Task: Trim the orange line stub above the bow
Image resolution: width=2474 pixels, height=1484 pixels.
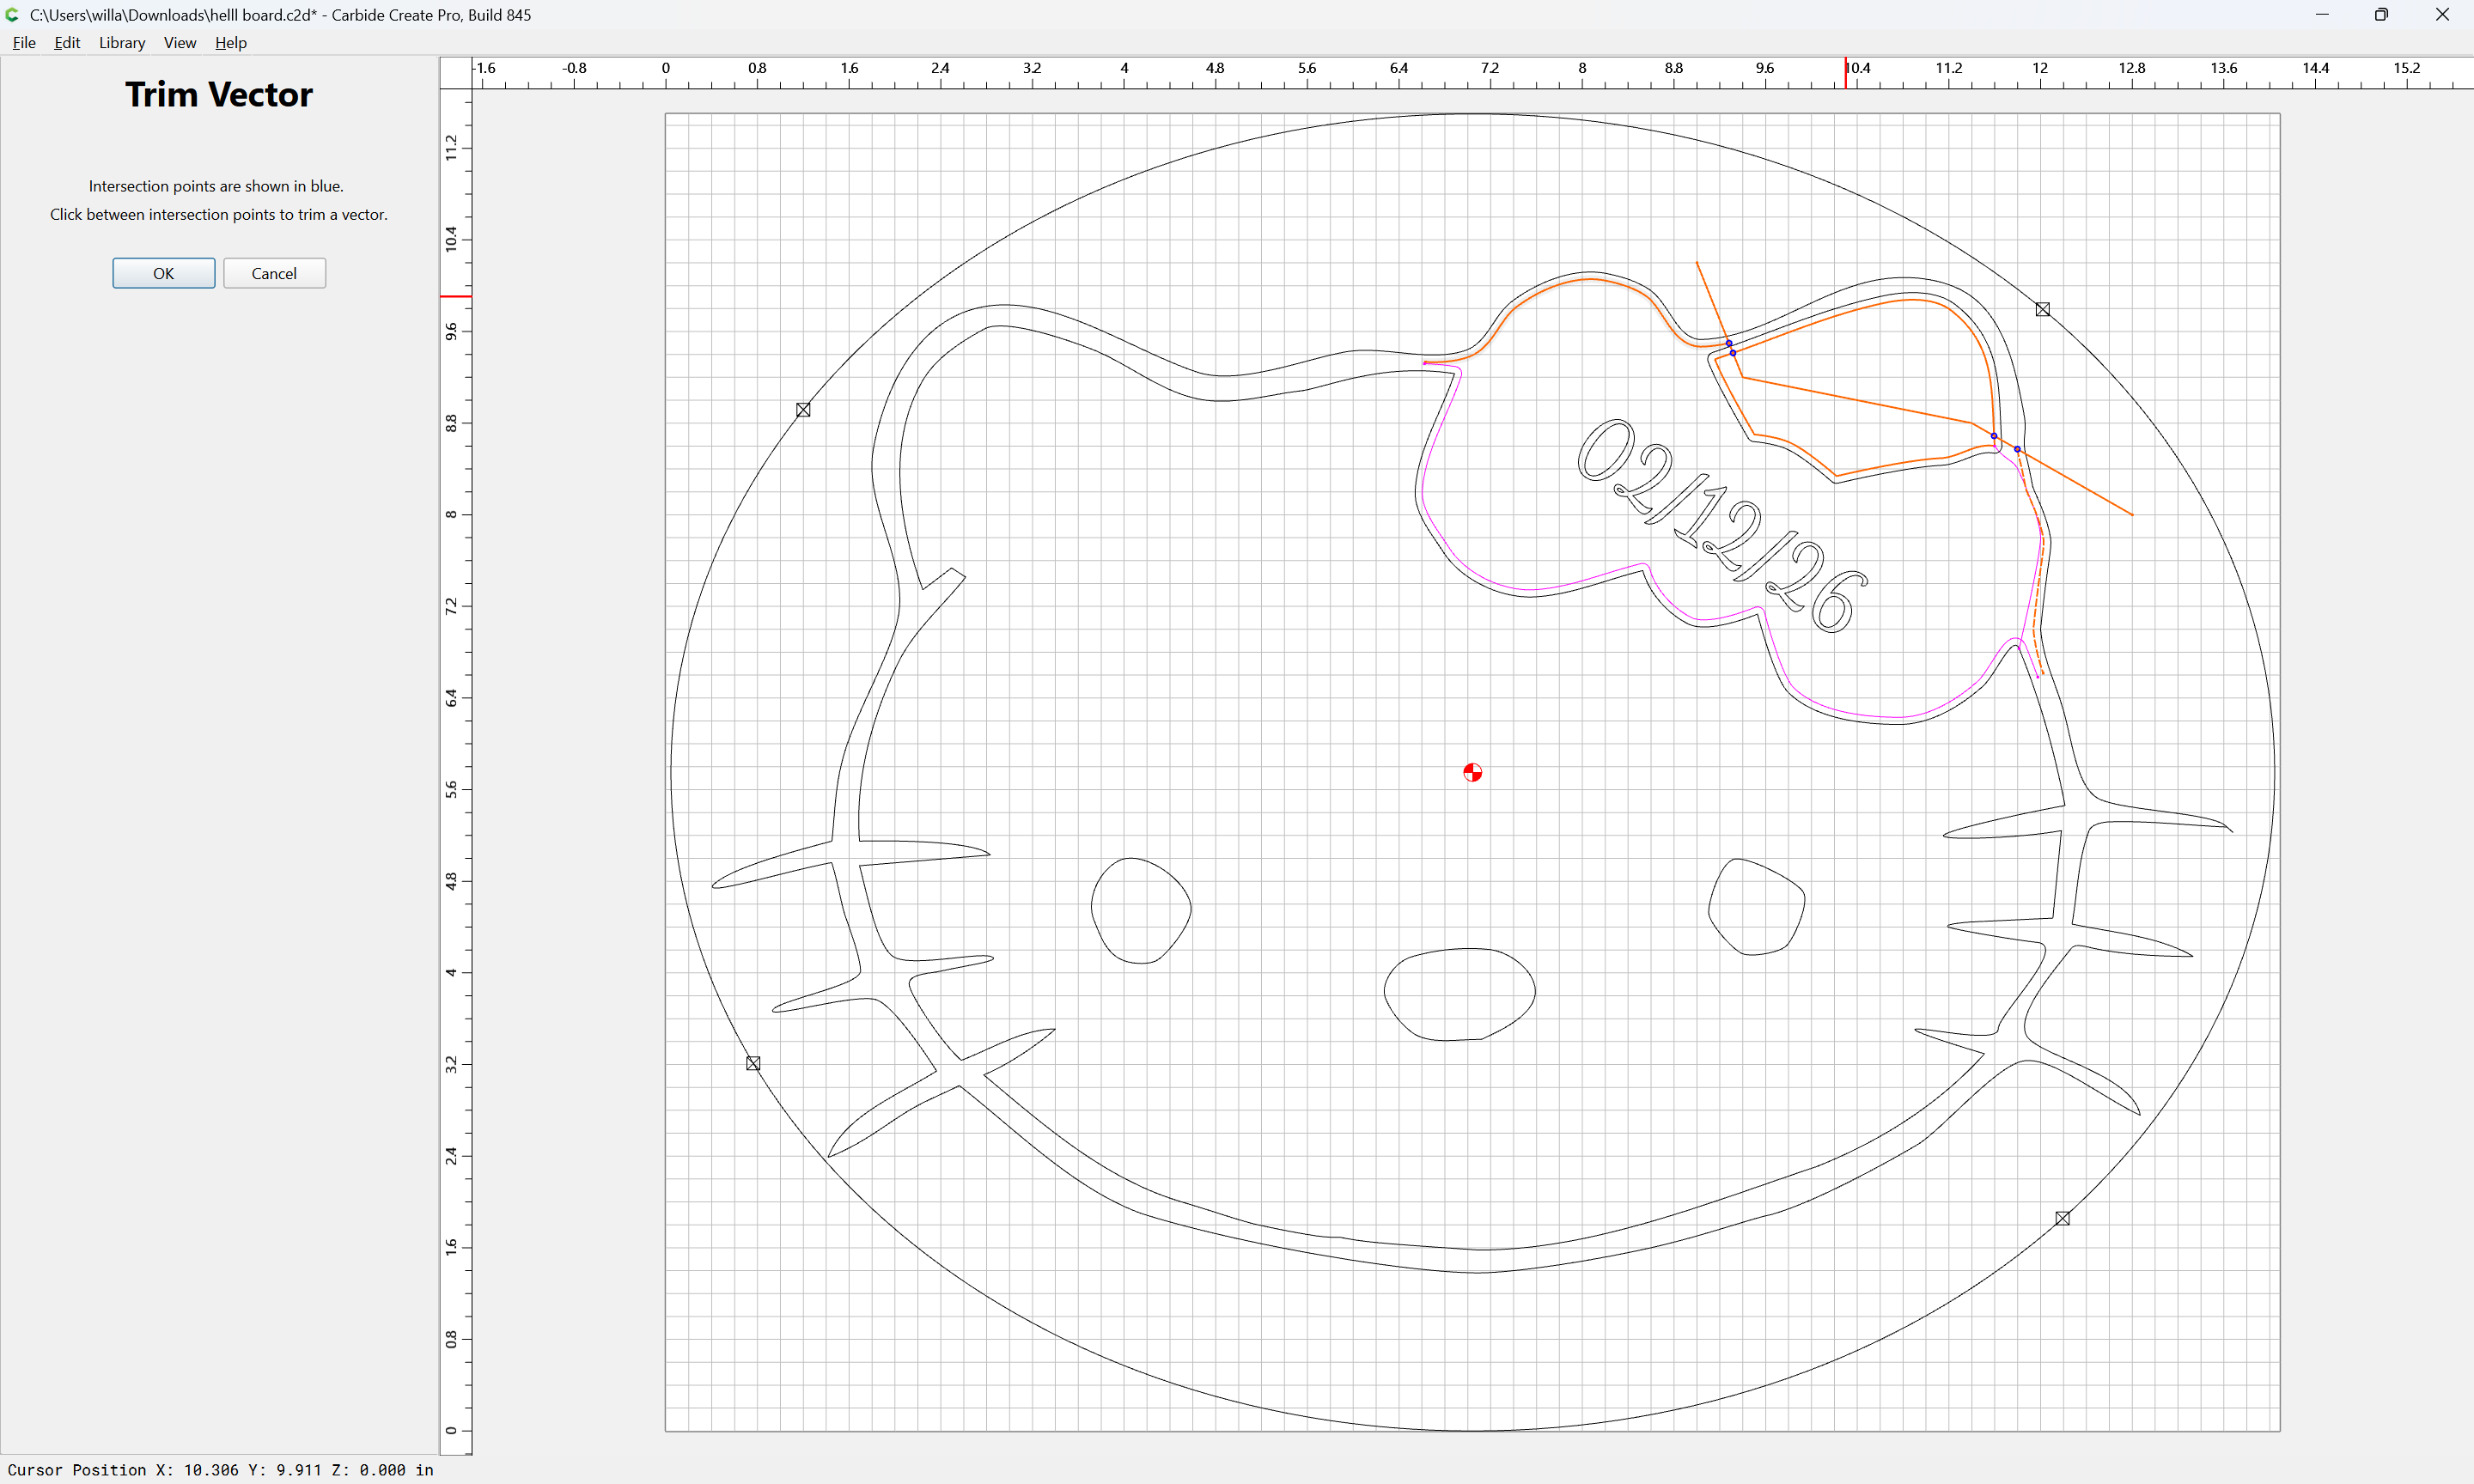Action: click(x=1711, y=300)
